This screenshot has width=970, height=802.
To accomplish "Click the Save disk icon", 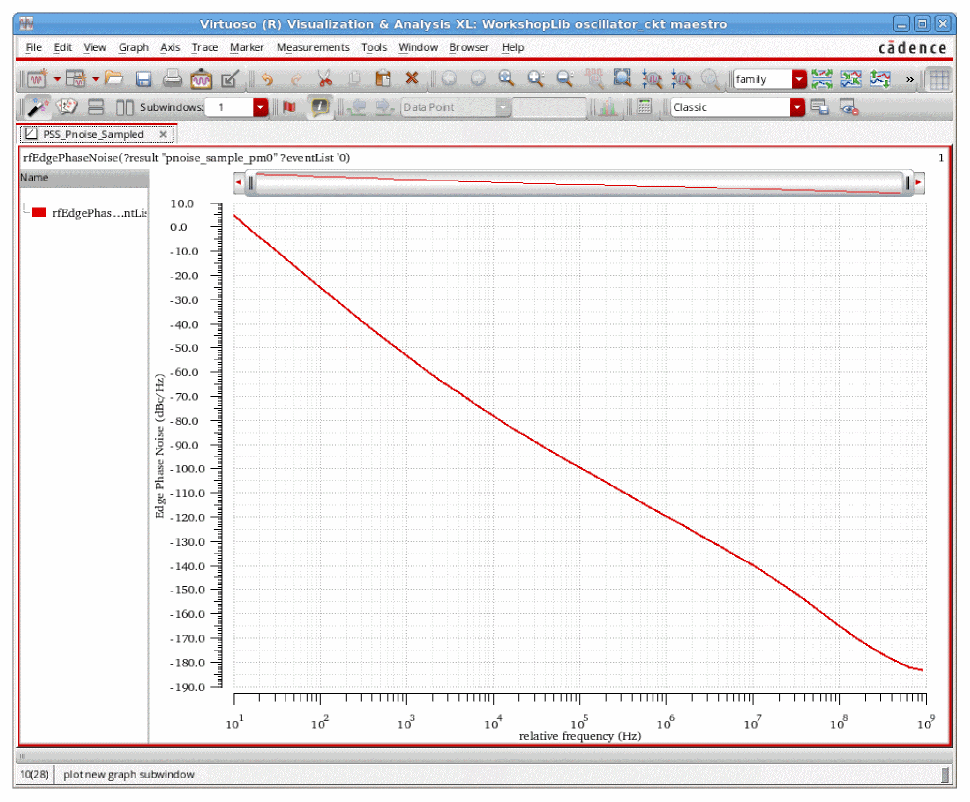I will coord(144,79).
